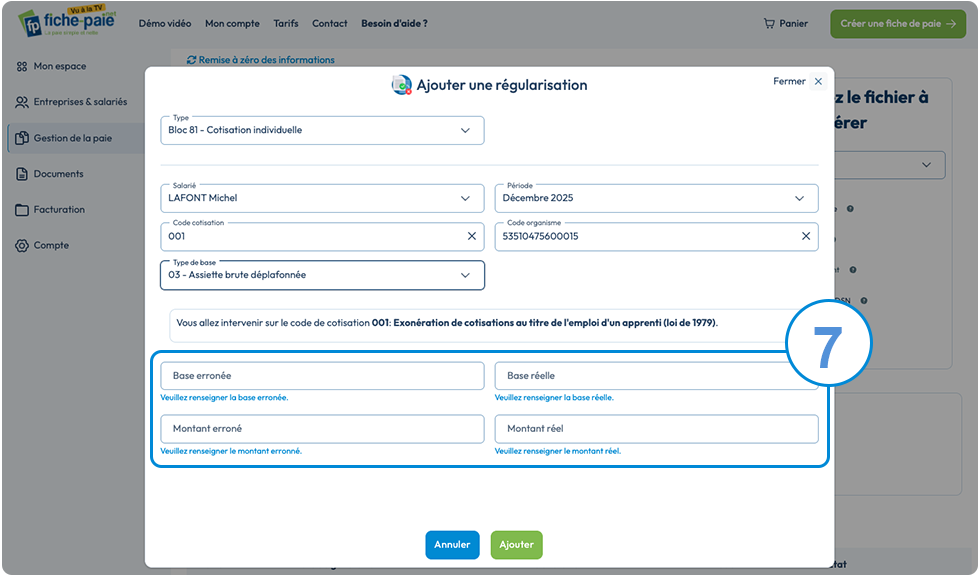Open the Tarifs menu item
Screen dimensions: 980x578
coord(286,24)
